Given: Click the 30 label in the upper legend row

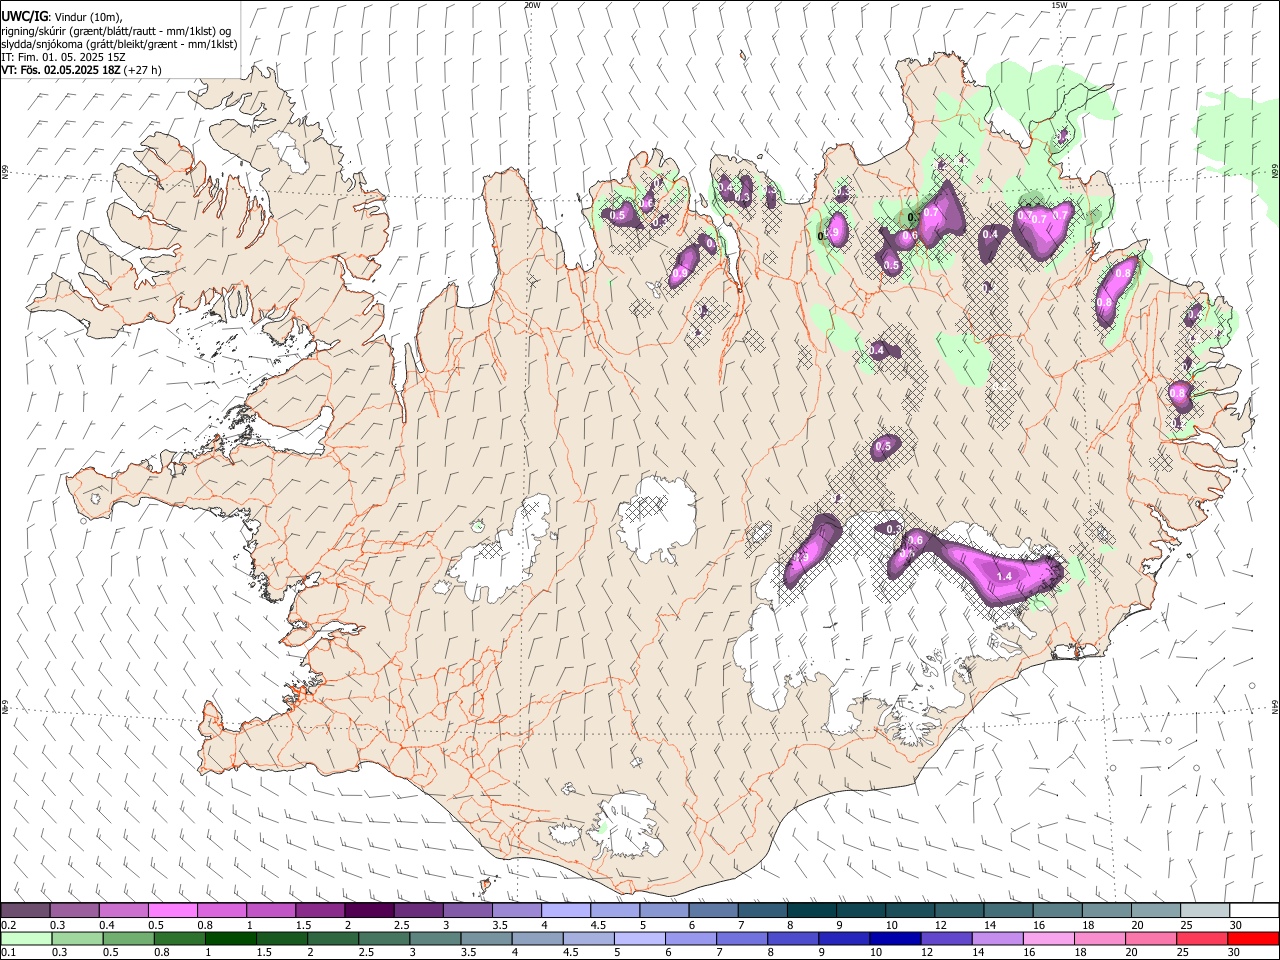Looking at the screenshot, I should (1236, 925).
